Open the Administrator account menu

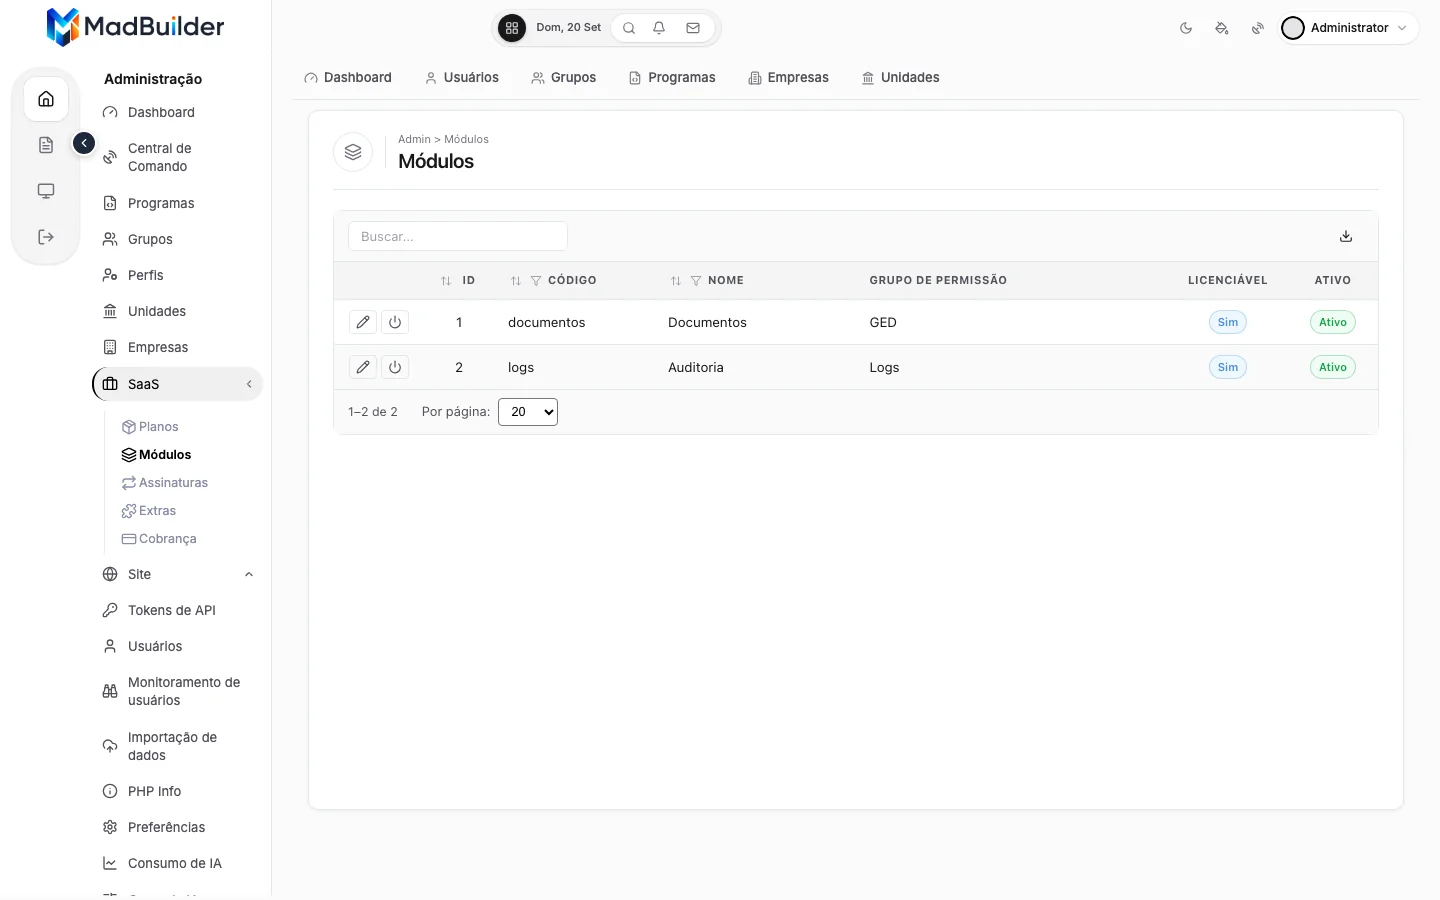(1347, 28)
